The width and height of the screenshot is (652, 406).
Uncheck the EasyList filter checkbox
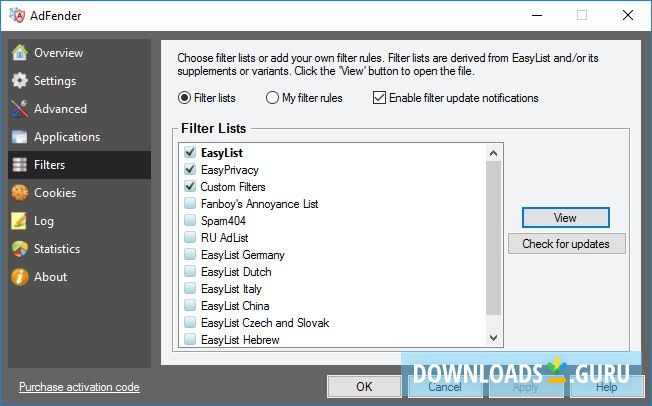[x=190, y=152]
